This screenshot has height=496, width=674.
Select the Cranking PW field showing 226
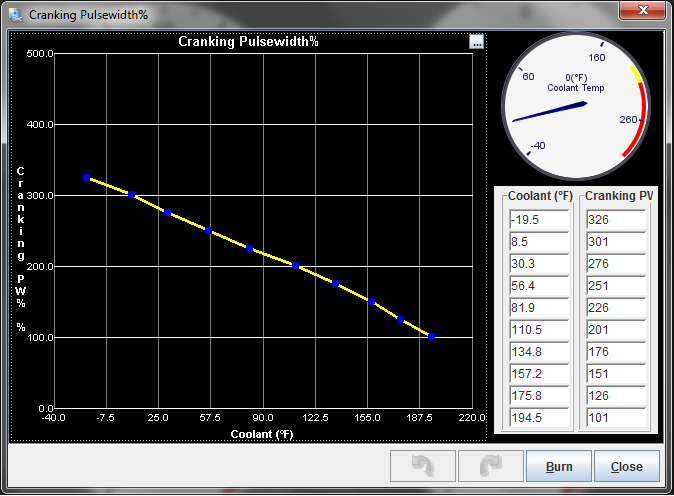coord(616,308)
